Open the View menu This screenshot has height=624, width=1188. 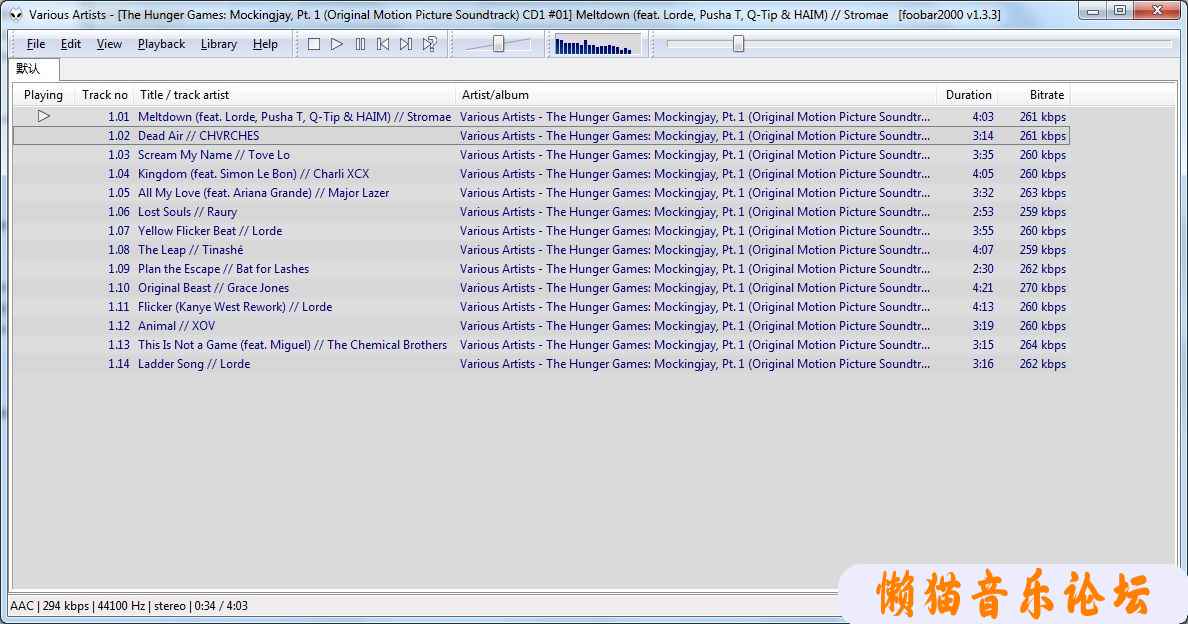coord(109,44)
